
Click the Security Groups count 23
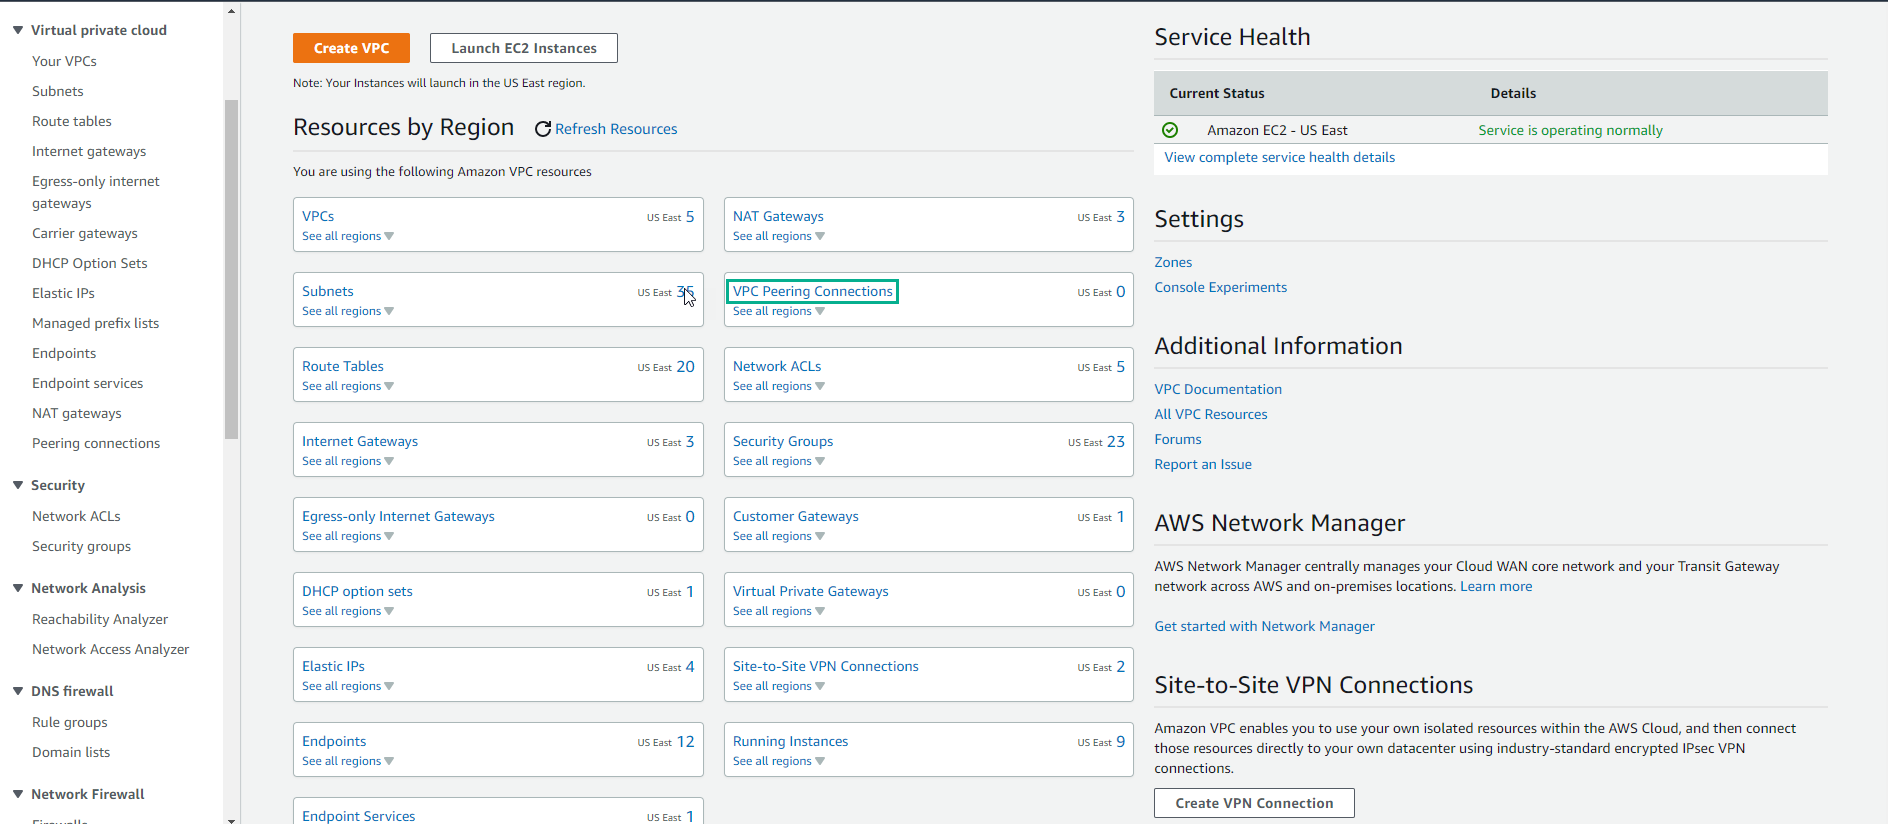tap(1116, 441)
